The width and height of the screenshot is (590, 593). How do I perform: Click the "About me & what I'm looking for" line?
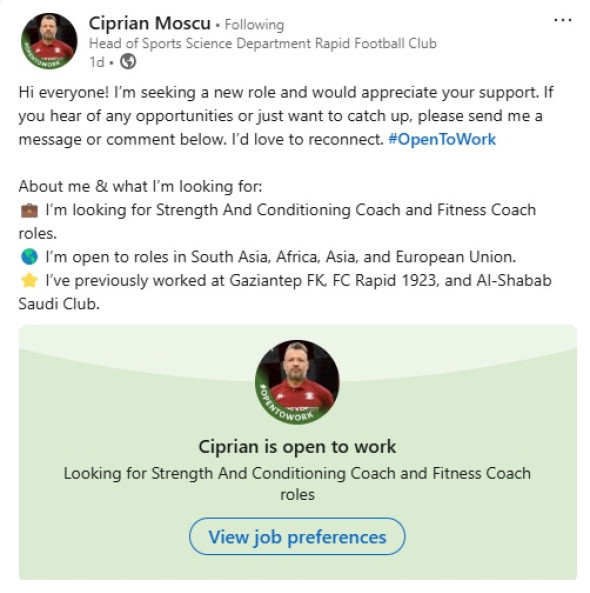pos(140,186)
